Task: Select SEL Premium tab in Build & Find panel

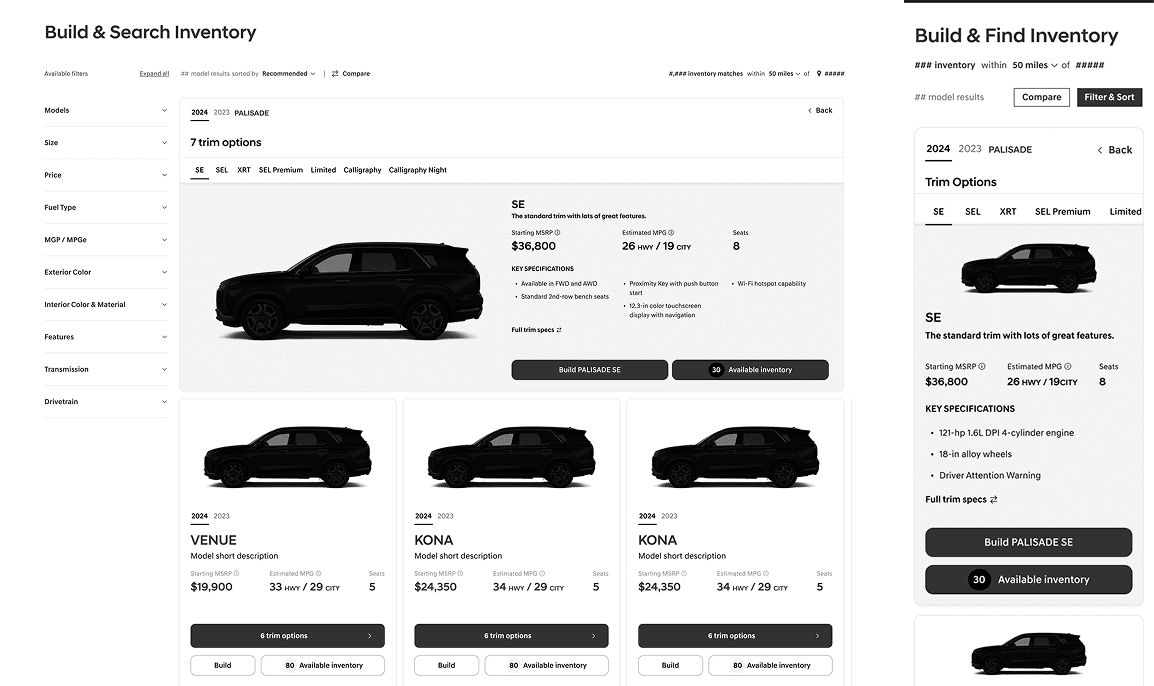Action: pyautogui.click(x=1063, y=211)
